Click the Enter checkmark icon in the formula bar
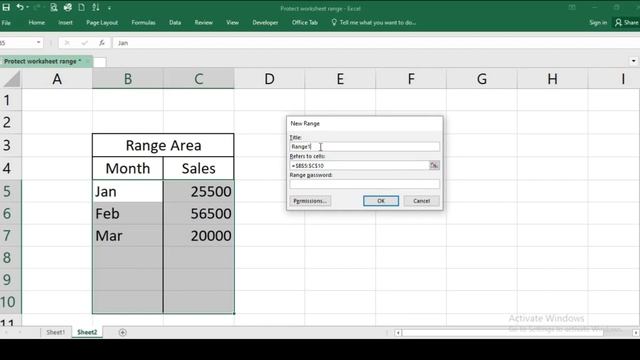Viewport: 640px width, 360px height. (x=84, y=43)
